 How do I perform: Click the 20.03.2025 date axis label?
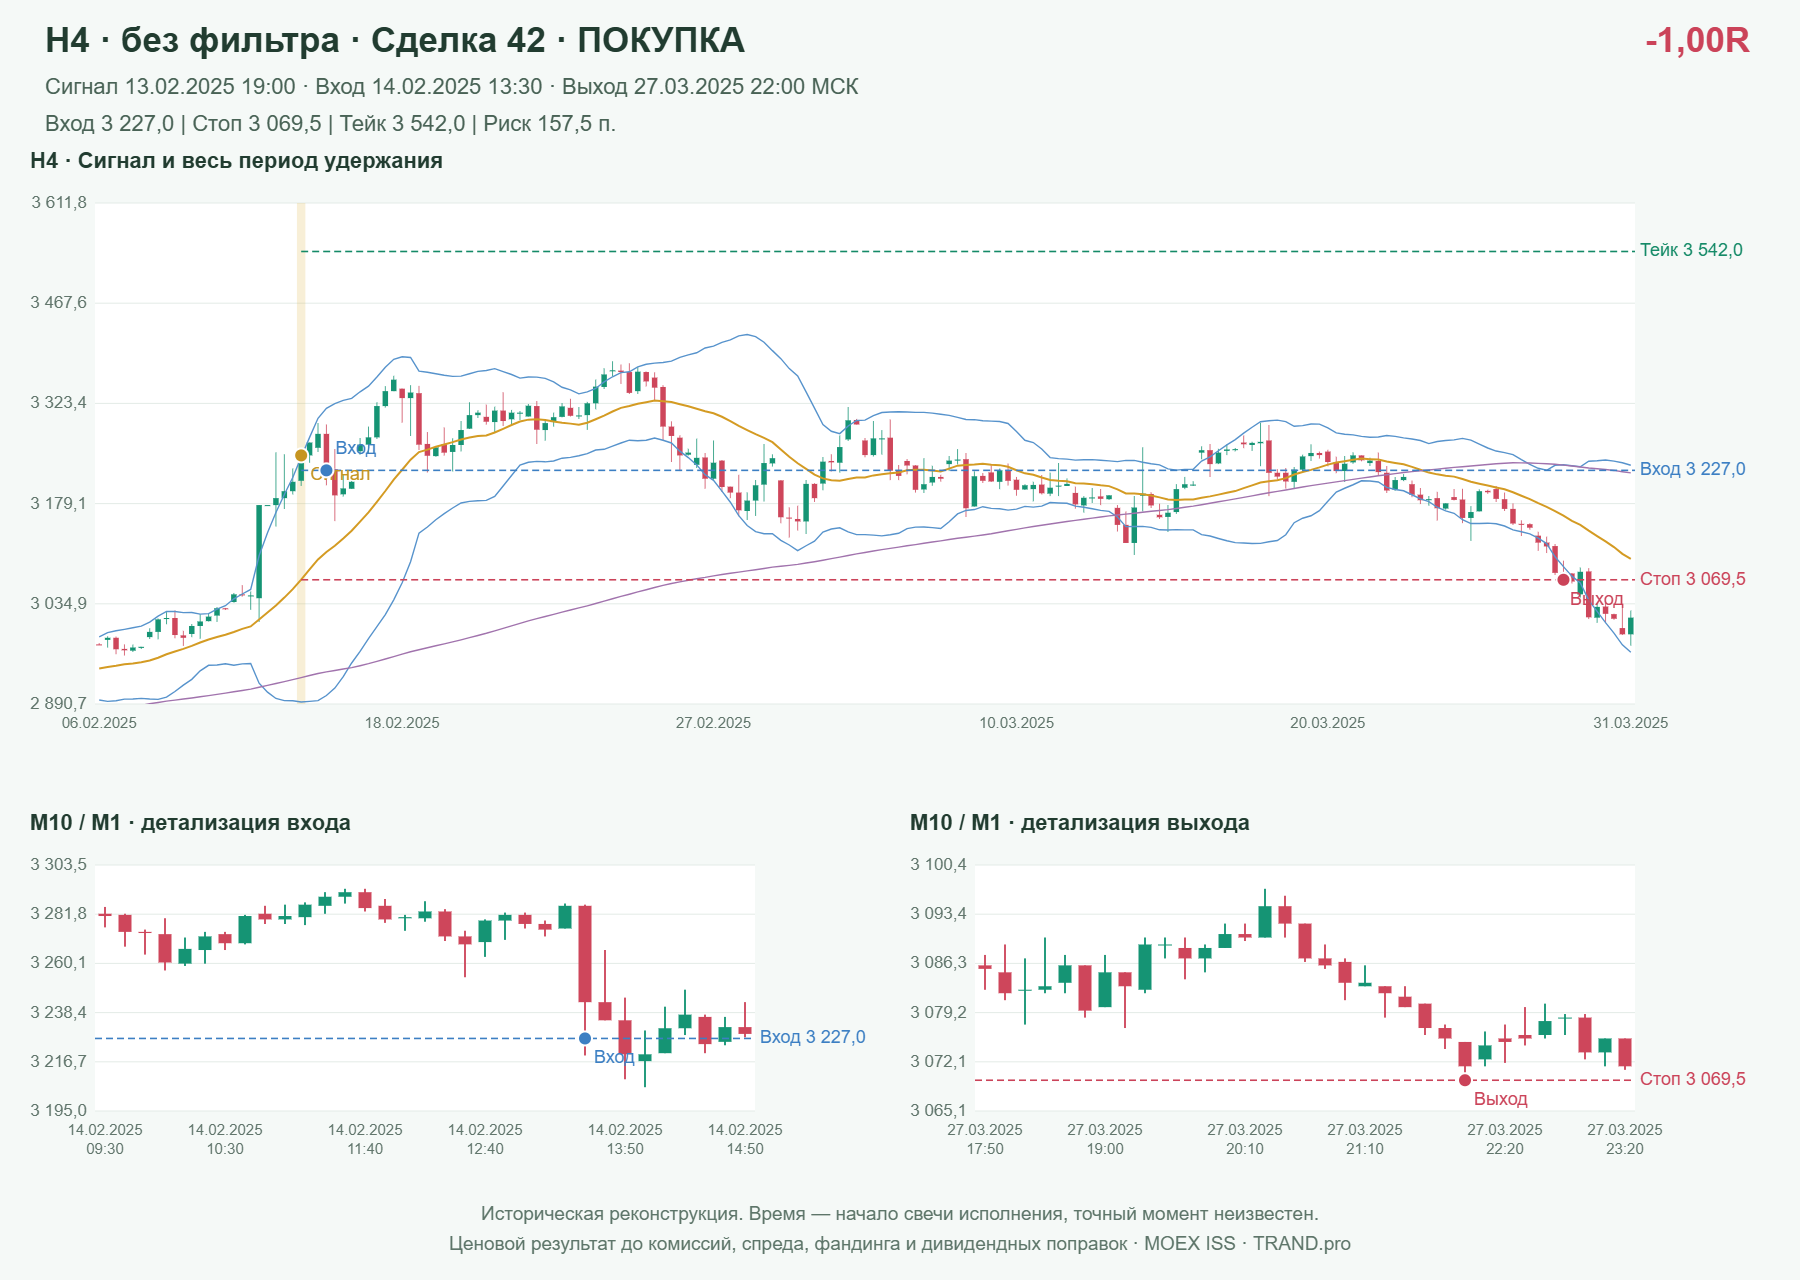point(1327,723)
